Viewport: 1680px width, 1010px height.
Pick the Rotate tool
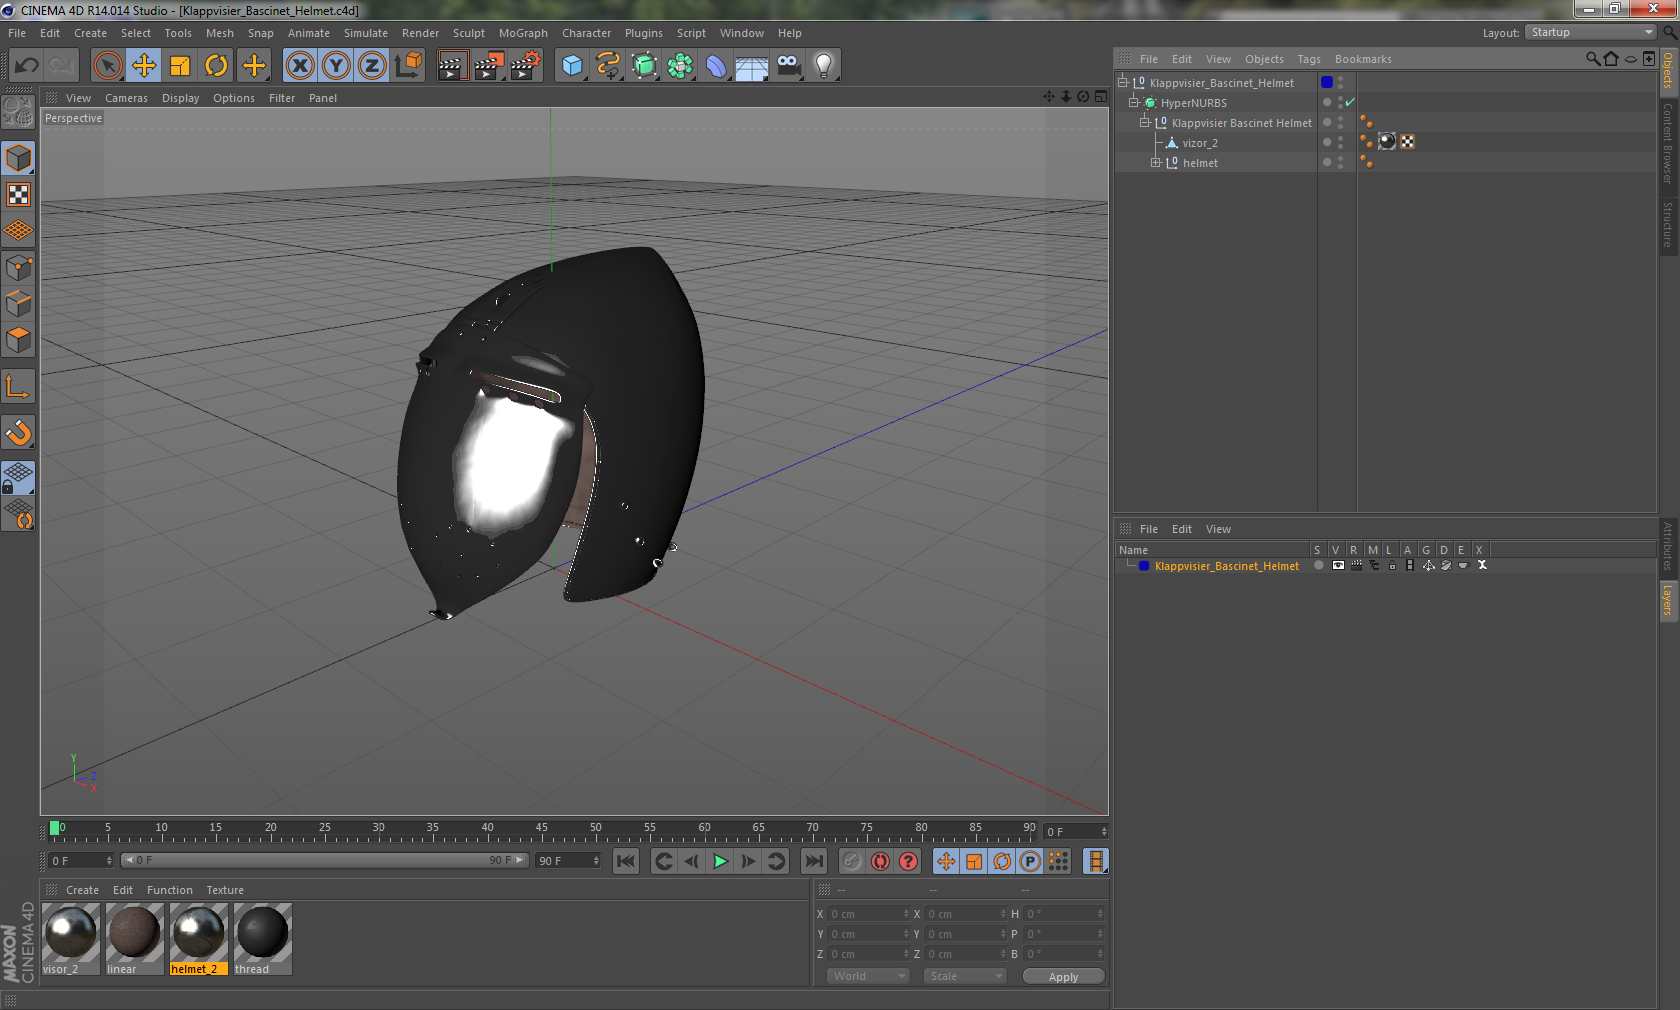[x=216, y=66]
